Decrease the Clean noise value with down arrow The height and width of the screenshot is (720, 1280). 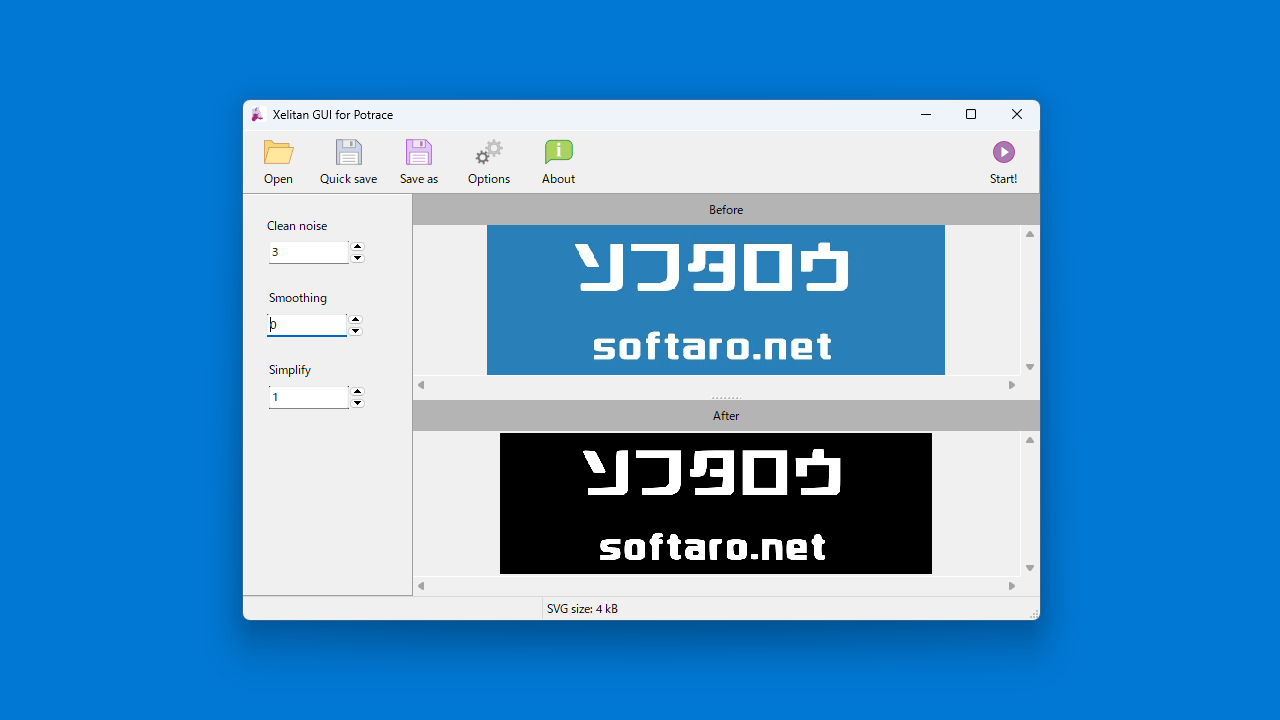(357, 258)
